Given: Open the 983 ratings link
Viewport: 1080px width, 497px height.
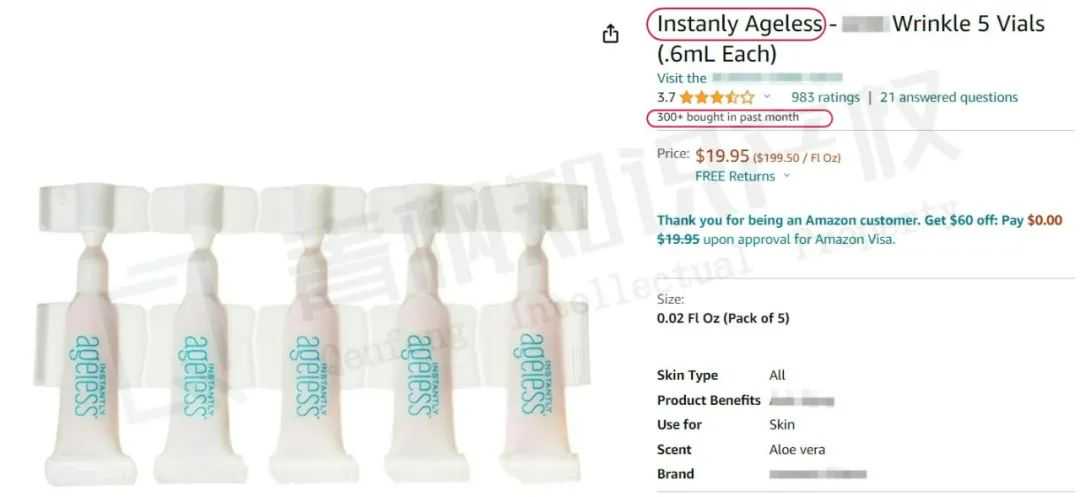Looking at the screenshot, I should (x=825, y=98).
